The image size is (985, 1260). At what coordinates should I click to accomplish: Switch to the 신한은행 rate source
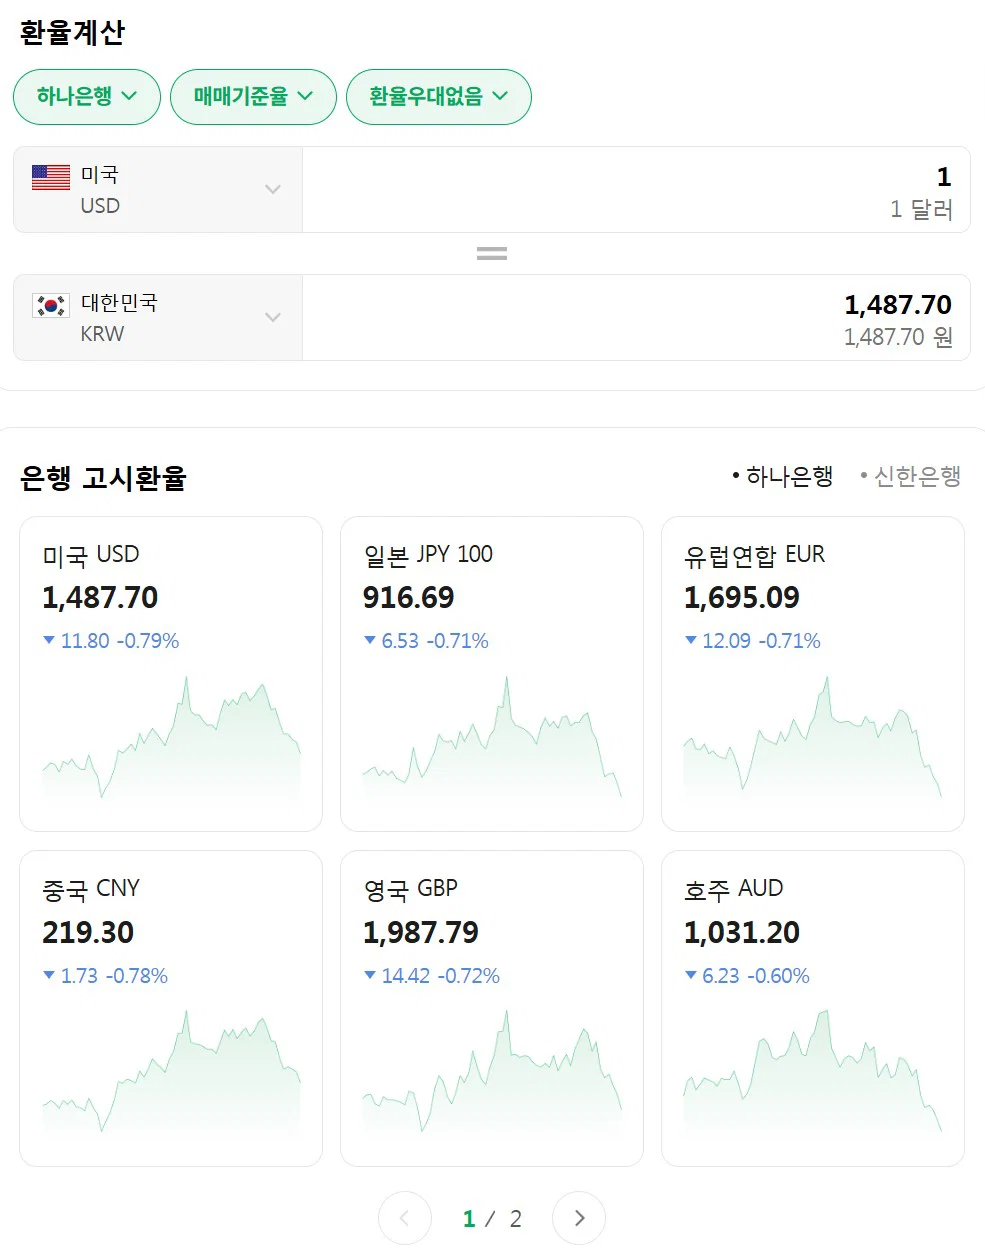point(911,477)
